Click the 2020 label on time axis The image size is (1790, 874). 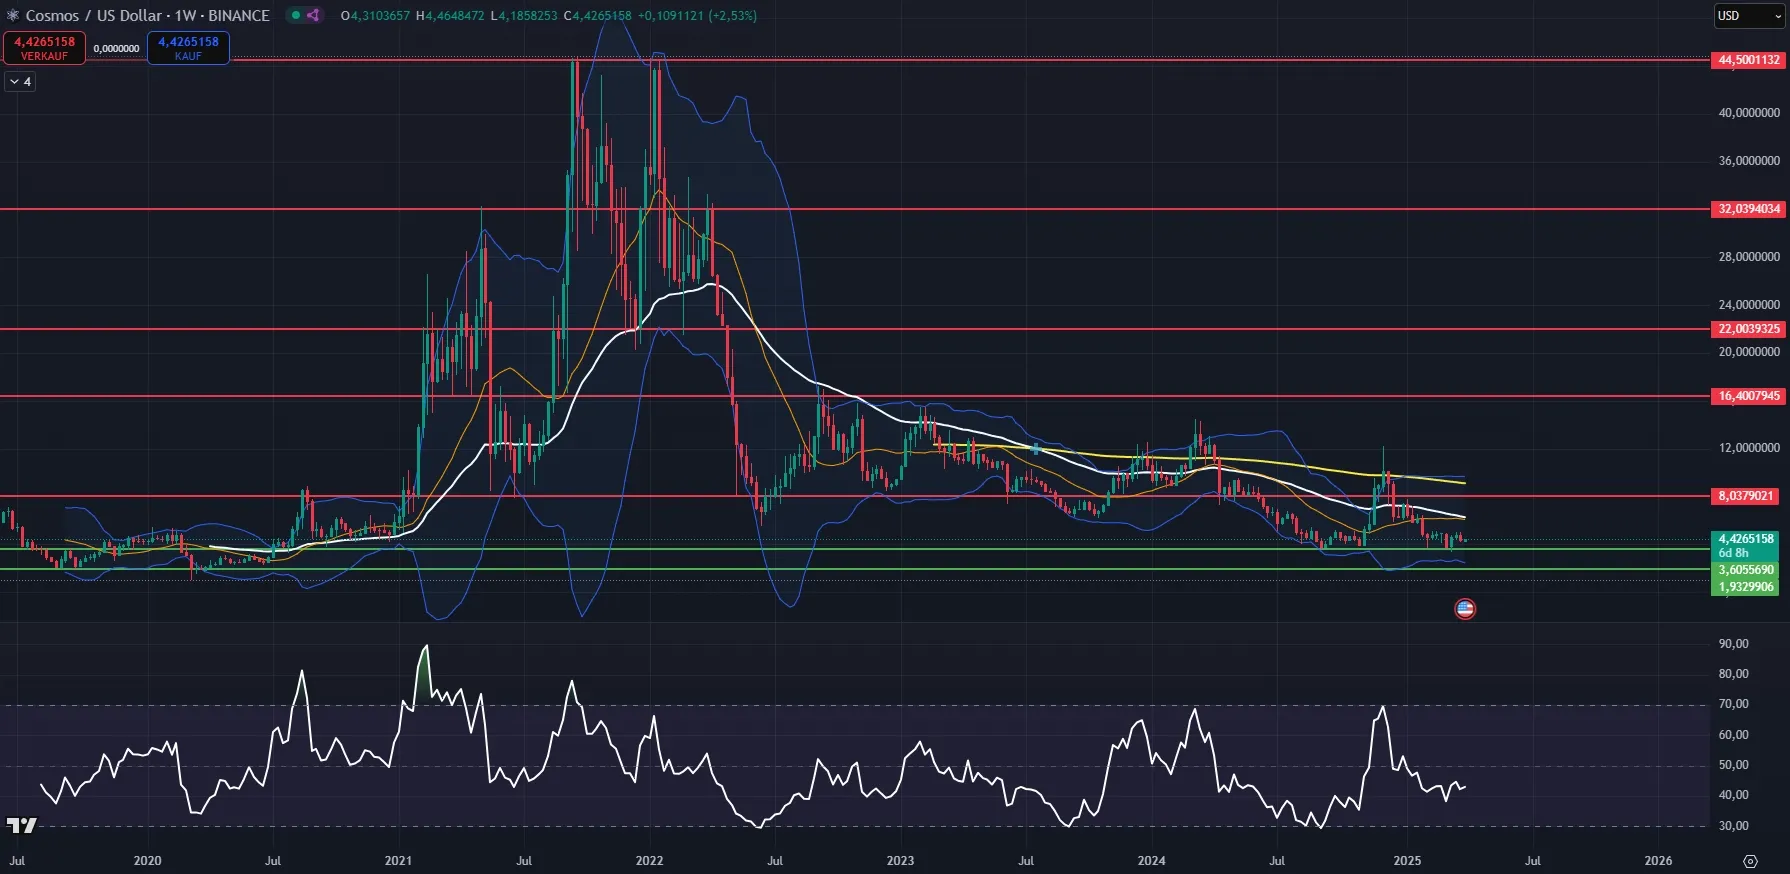point(147,861)
